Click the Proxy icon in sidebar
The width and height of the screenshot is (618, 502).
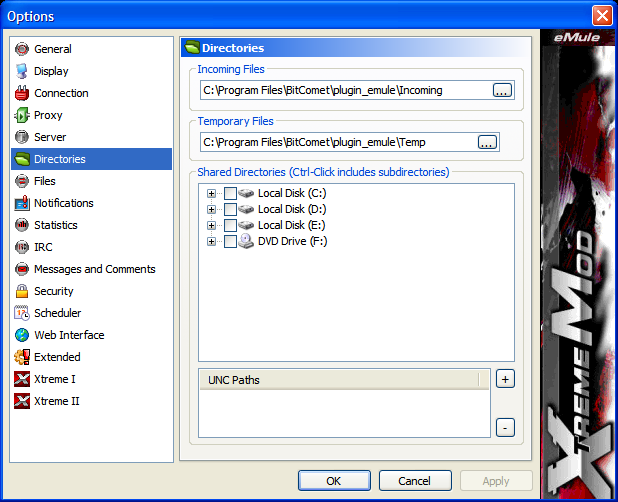(22, 115)
